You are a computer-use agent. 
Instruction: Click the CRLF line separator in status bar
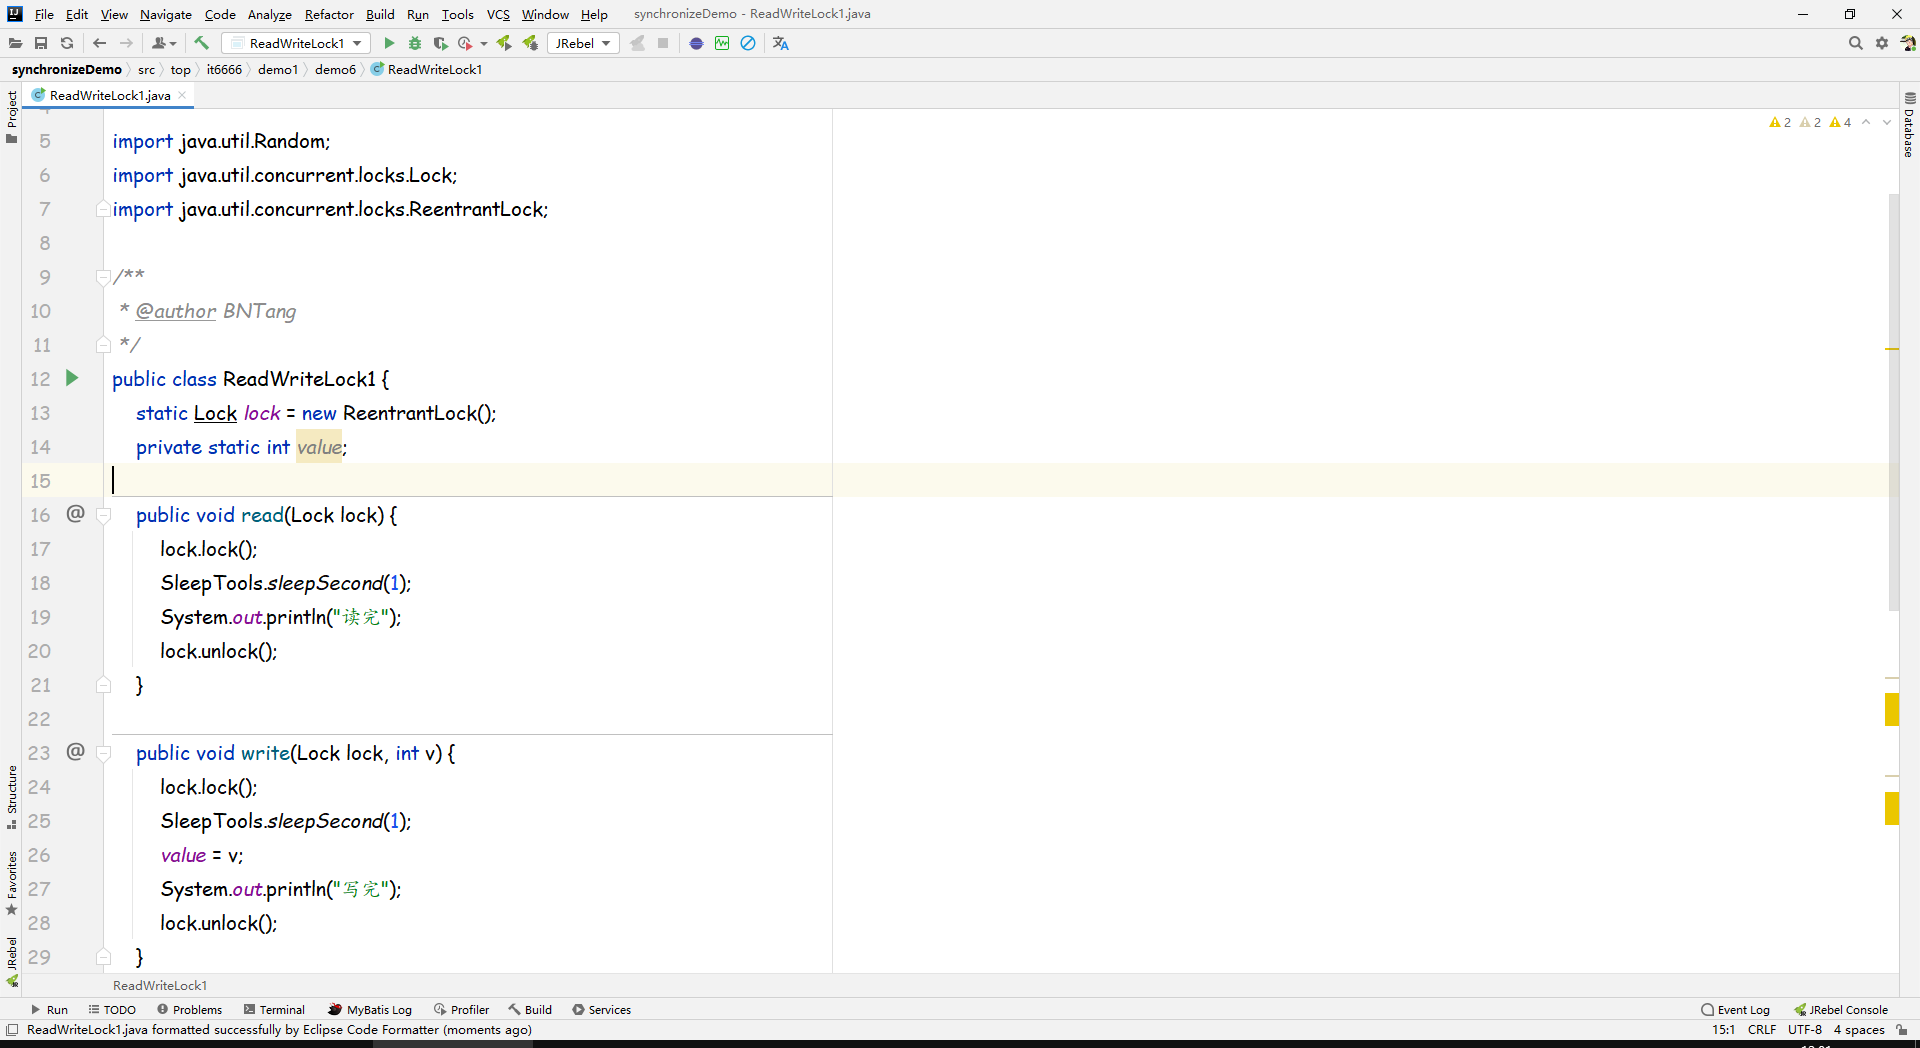pos(1762,1030)
